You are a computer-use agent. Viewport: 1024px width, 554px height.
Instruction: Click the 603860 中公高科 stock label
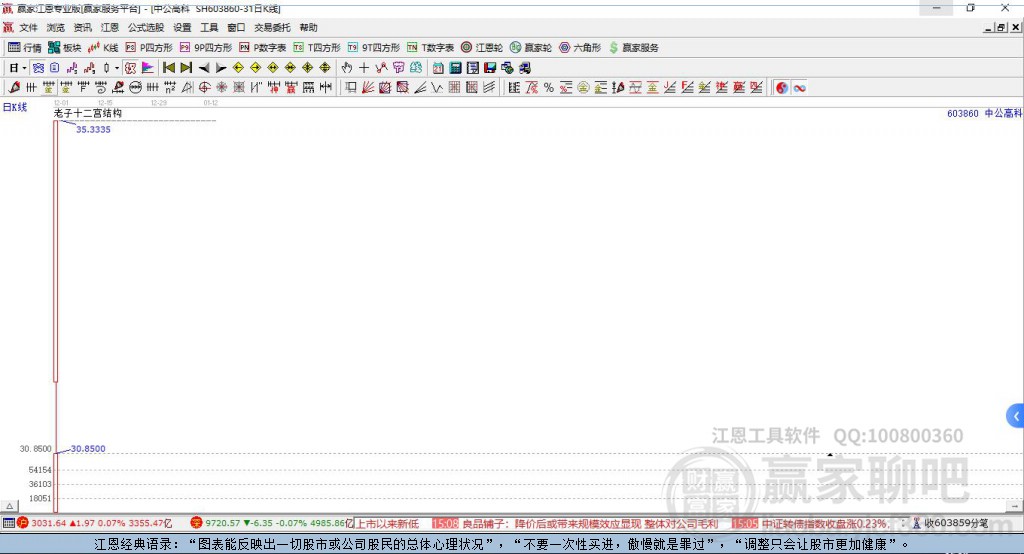tap(984, 113)
